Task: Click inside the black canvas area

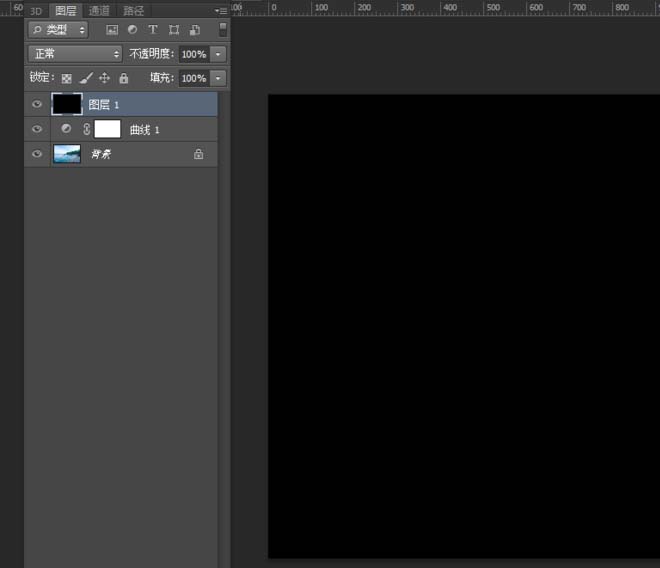Action: tap(464, 326)
